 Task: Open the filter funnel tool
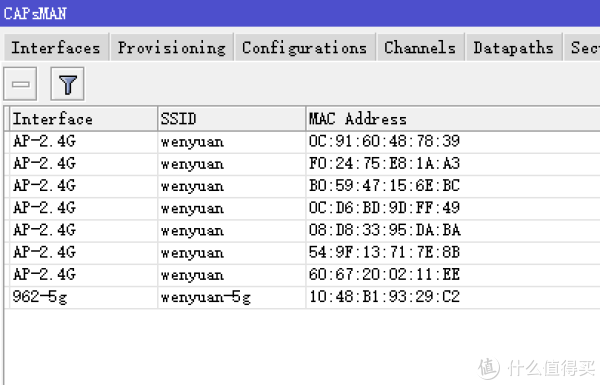coord(67,84)
